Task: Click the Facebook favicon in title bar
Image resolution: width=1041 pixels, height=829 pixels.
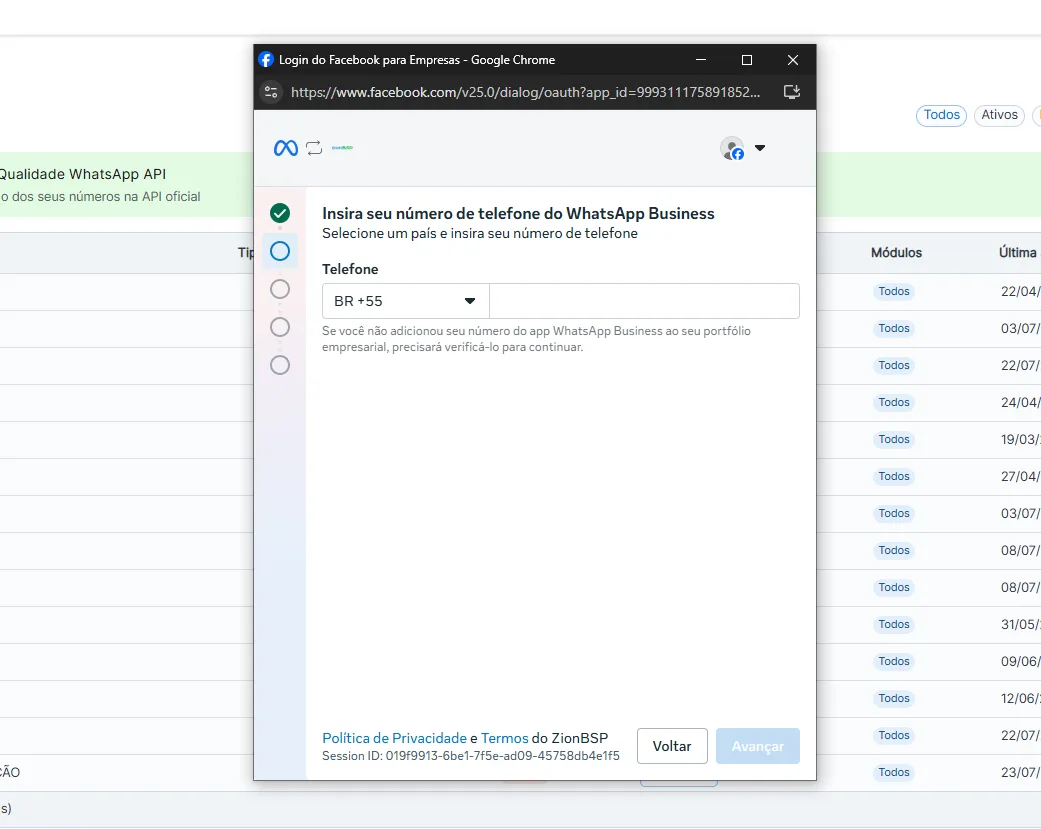Action: tap(266, 60)
